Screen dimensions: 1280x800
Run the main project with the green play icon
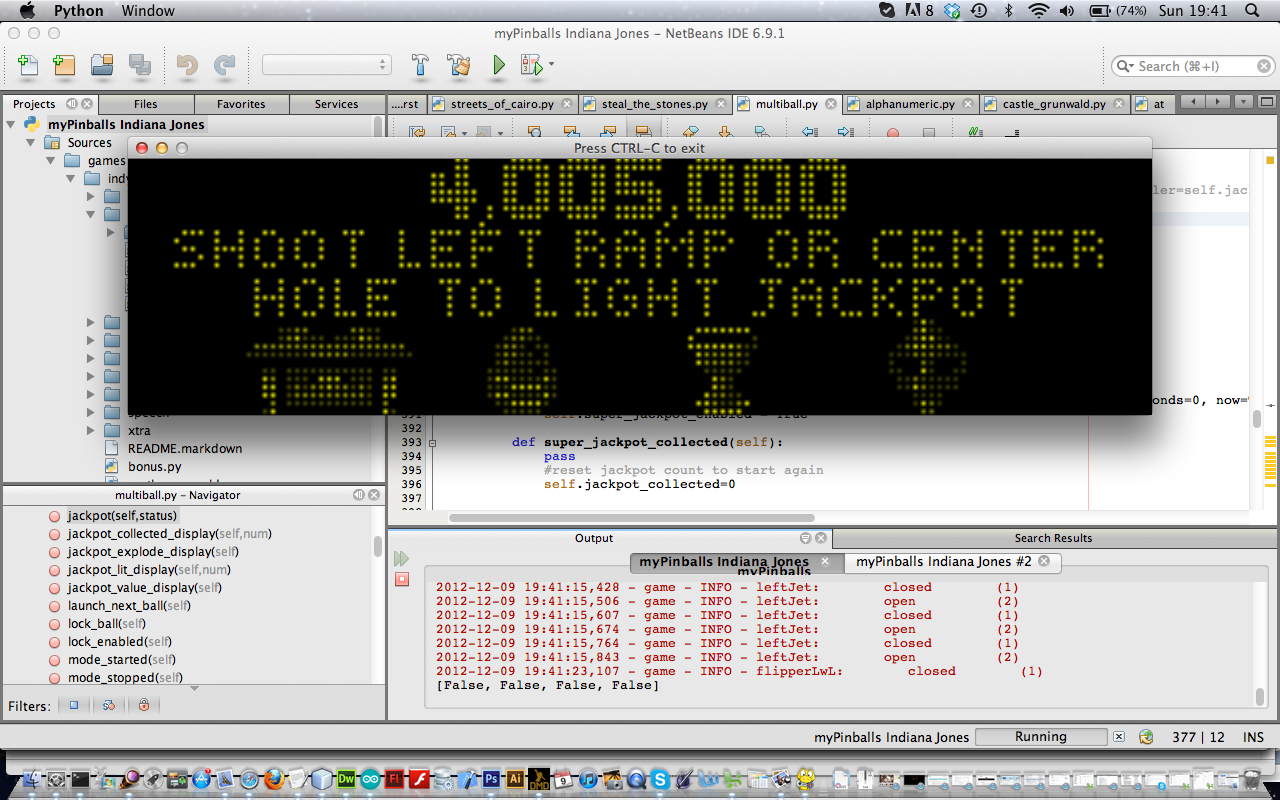pos(498,66)
